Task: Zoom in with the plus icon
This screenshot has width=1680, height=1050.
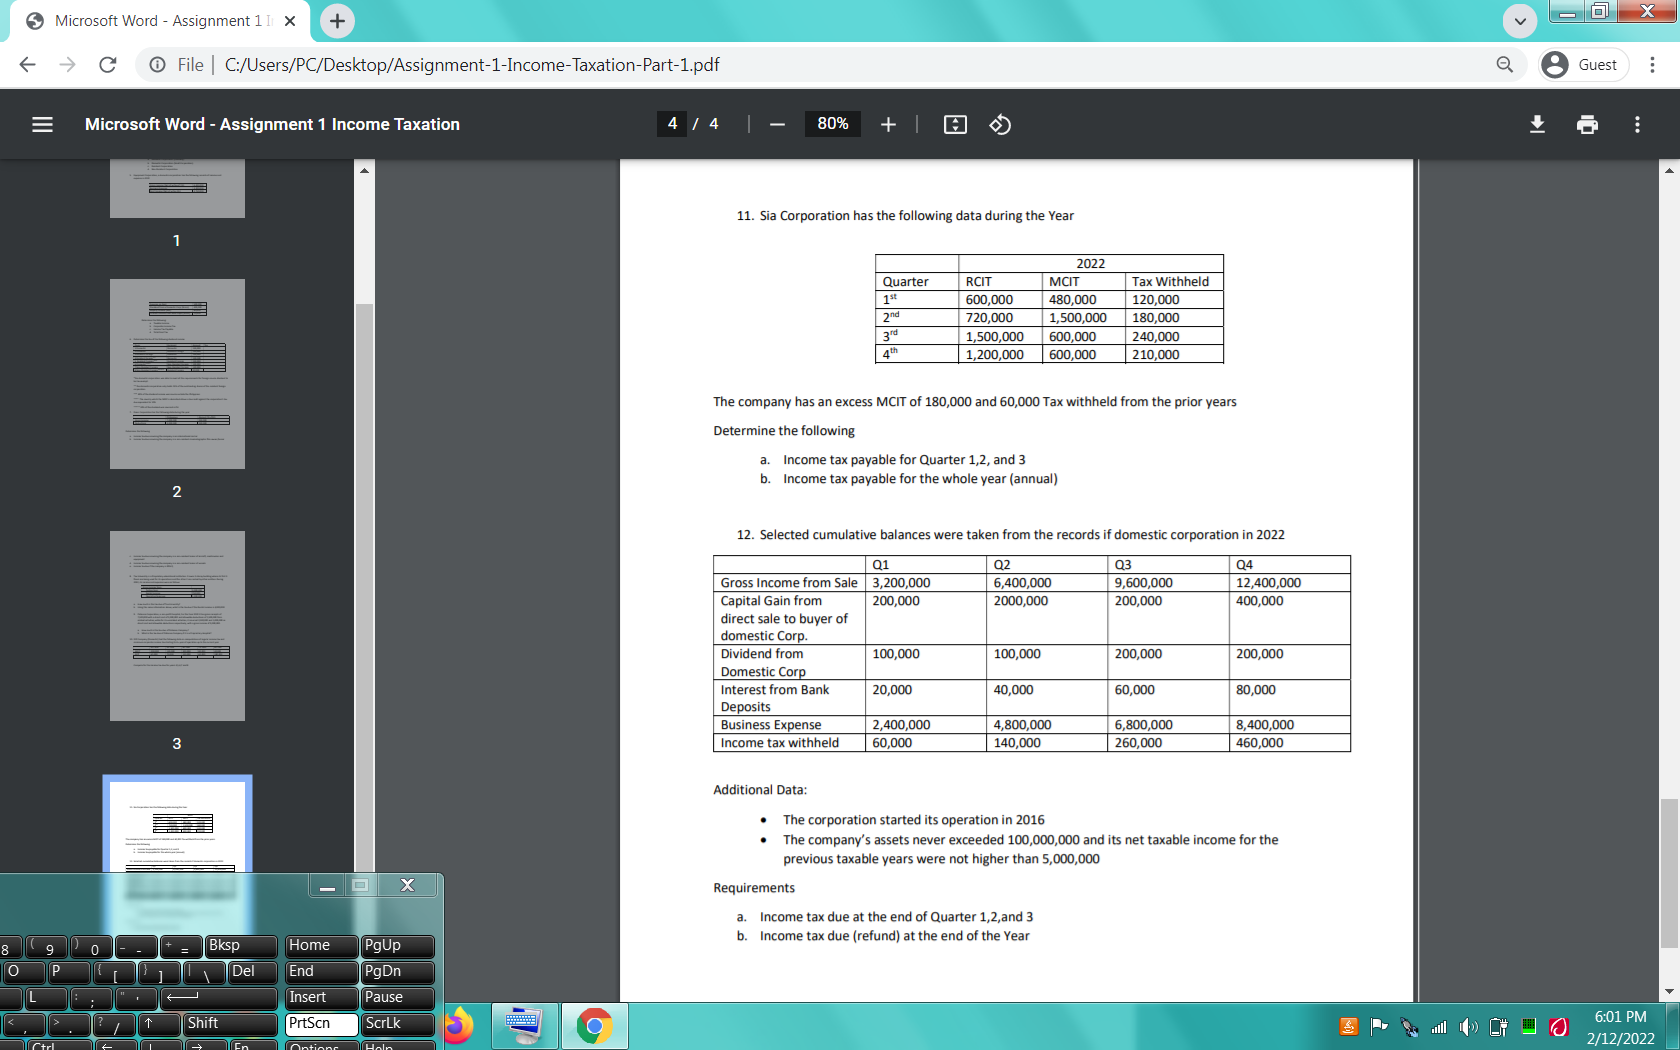Action: coord(888,124)
